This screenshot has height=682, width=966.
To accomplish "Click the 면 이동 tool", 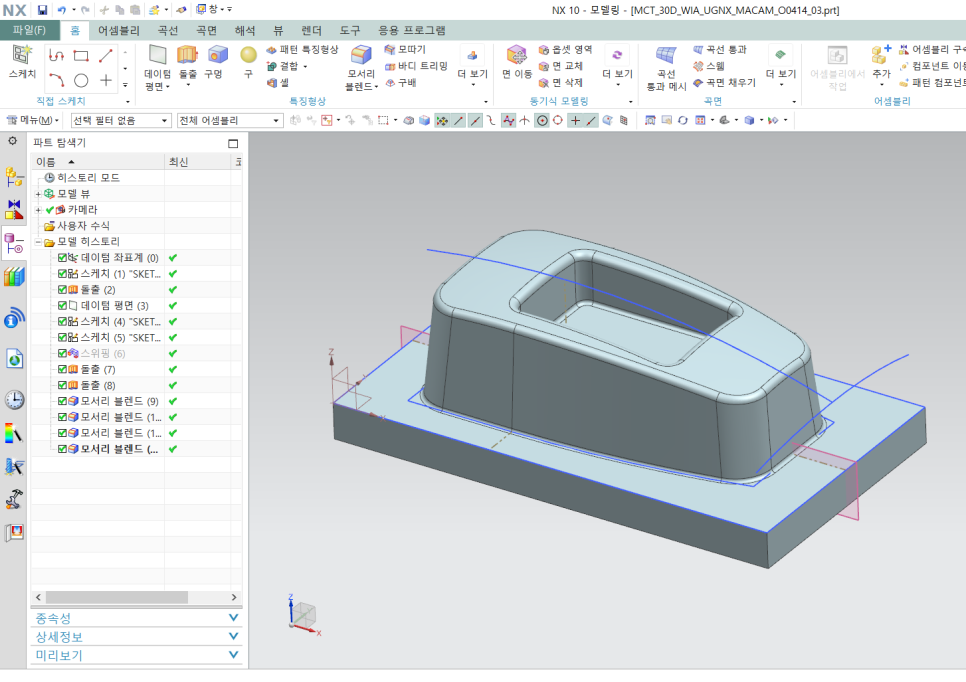I will tap(517, 62).
